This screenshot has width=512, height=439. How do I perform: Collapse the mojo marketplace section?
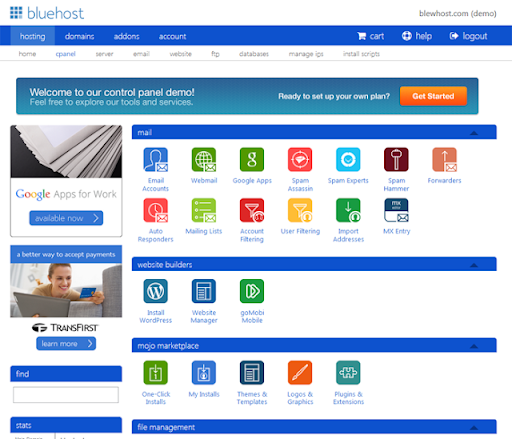pos(474,346)
